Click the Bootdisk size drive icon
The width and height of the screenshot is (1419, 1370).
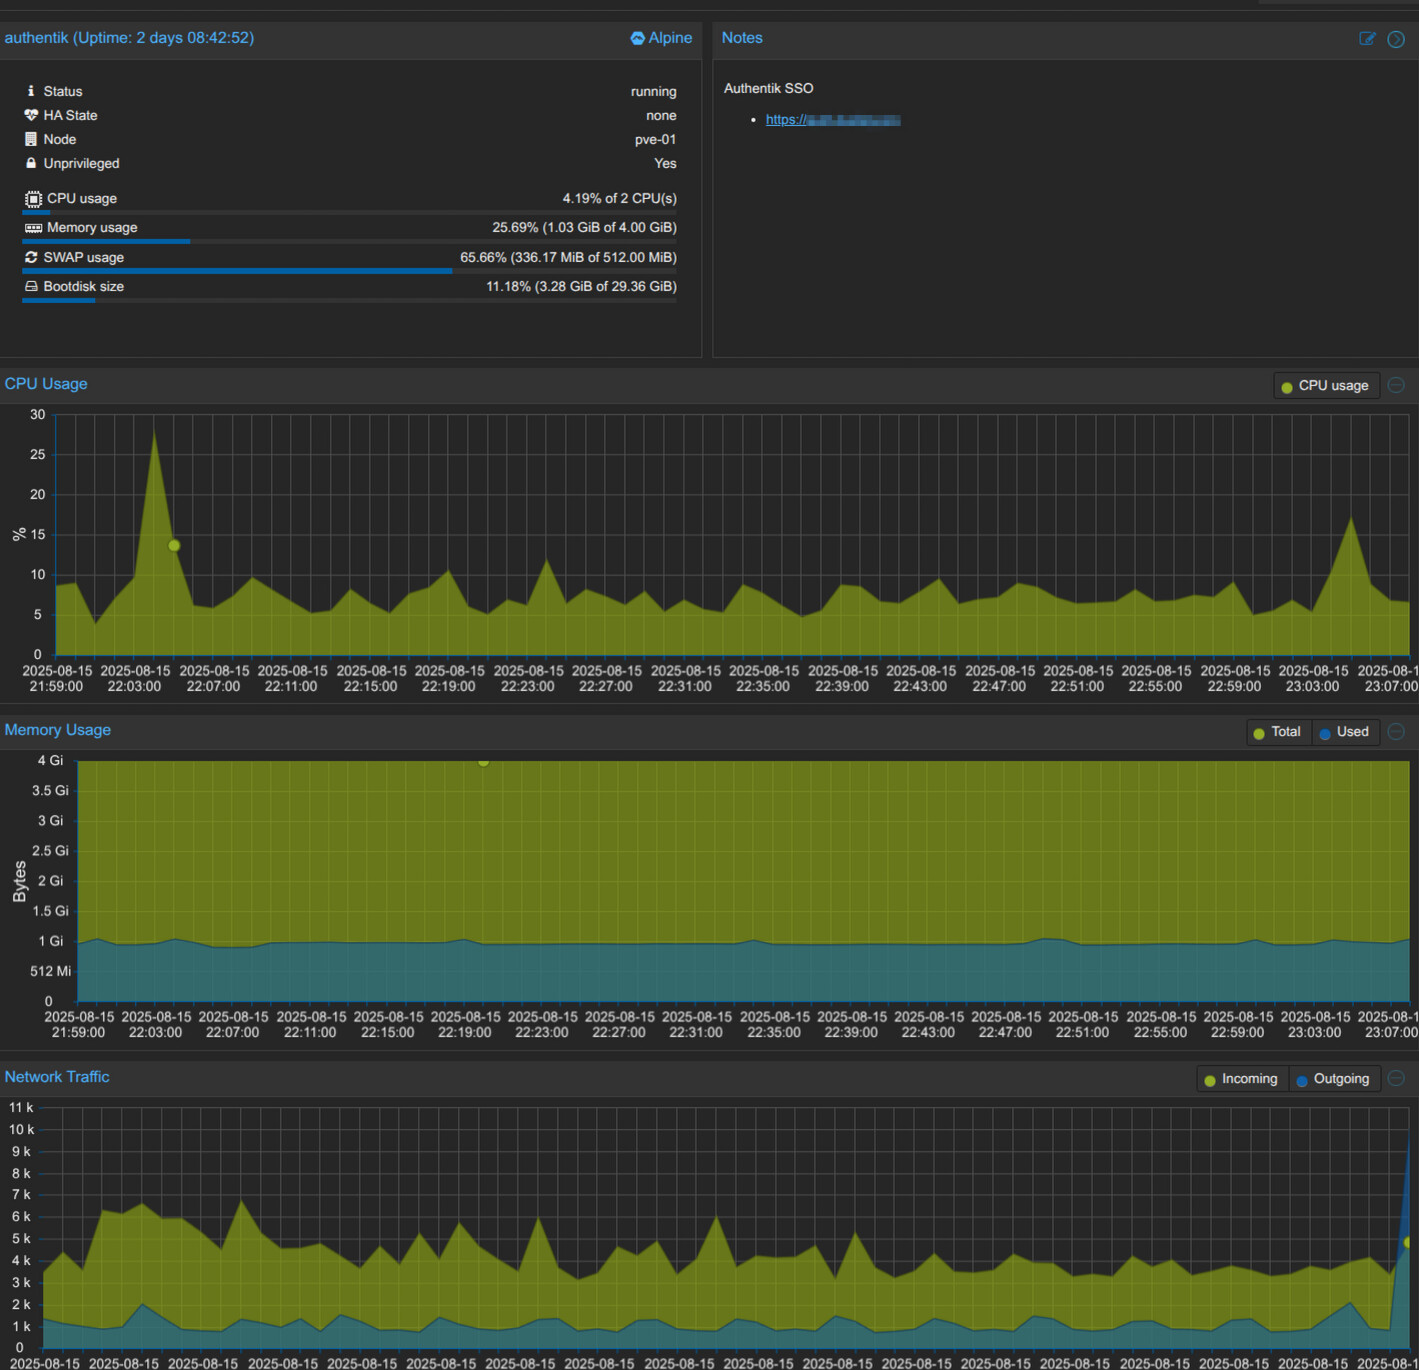coord(31,286)
